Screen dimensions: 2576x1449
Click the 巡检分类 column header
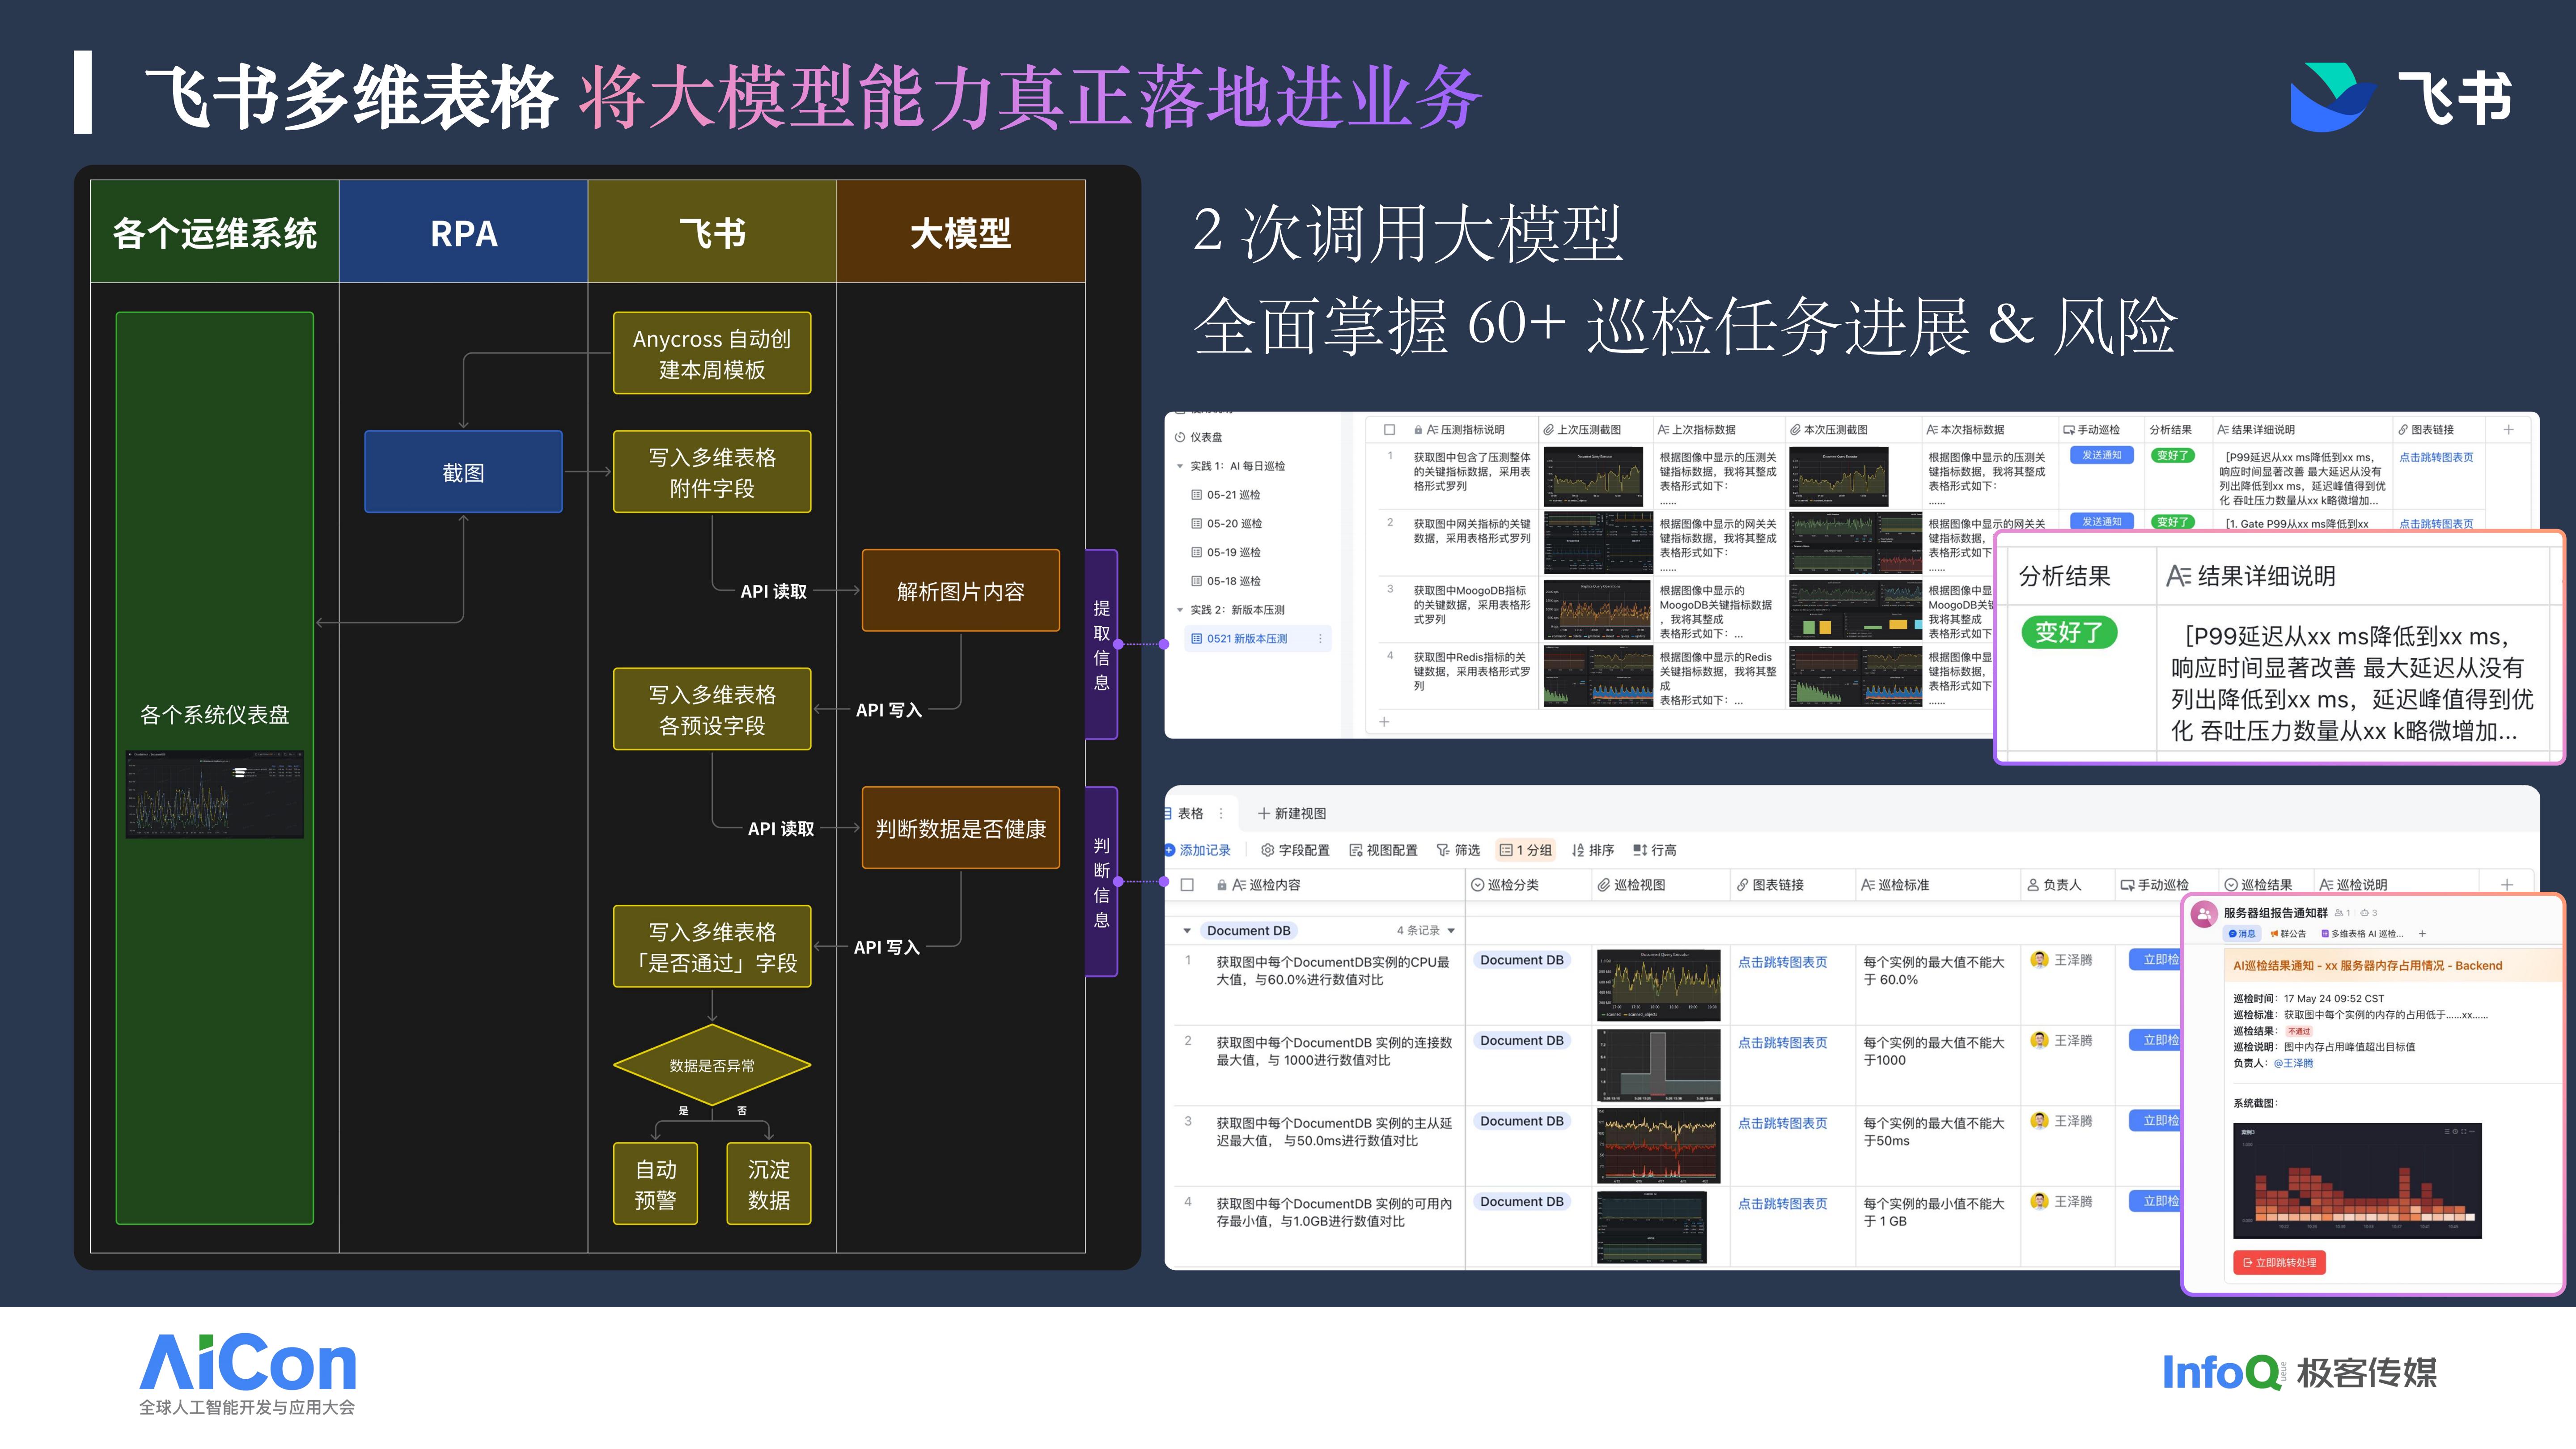(1505, 885)
